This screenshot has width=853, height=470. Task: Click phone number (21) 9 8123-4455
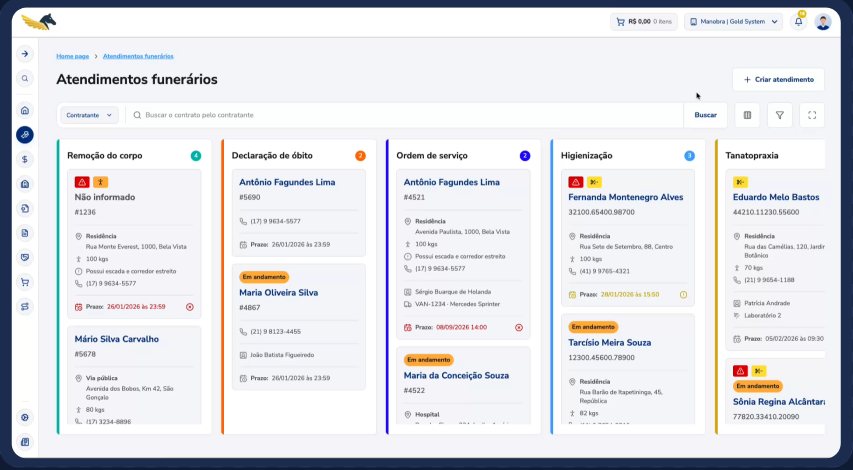click(x=275, y=332)
